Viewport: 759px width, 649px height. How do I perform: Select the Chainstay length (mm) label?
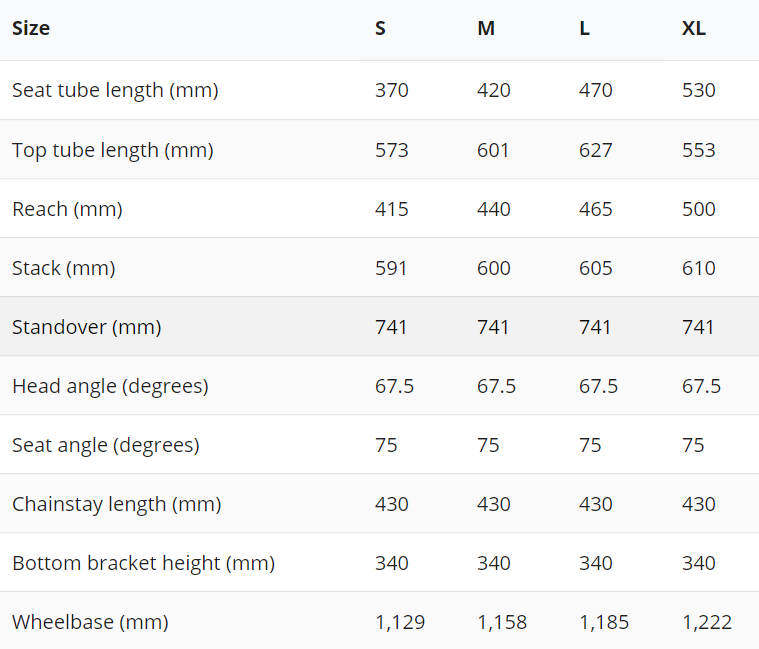click(x=117, y=504)
